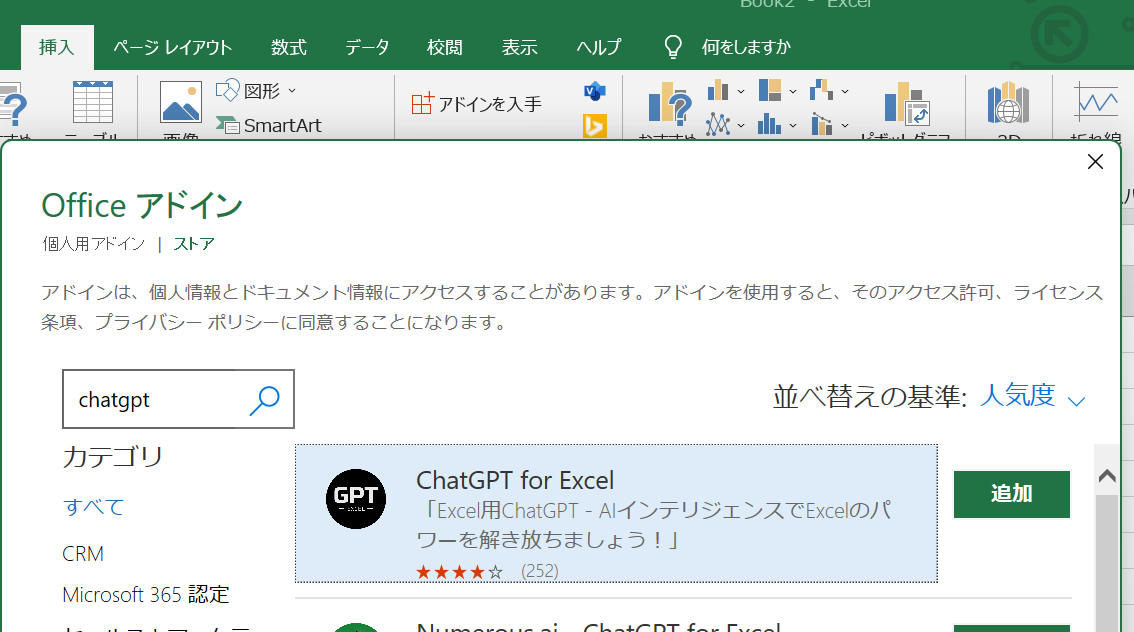The width and height of the screenshot is (1134, 632).
Task: Click the star rating of ChatGPT for Excel
Action: click(x=459, y=572)
